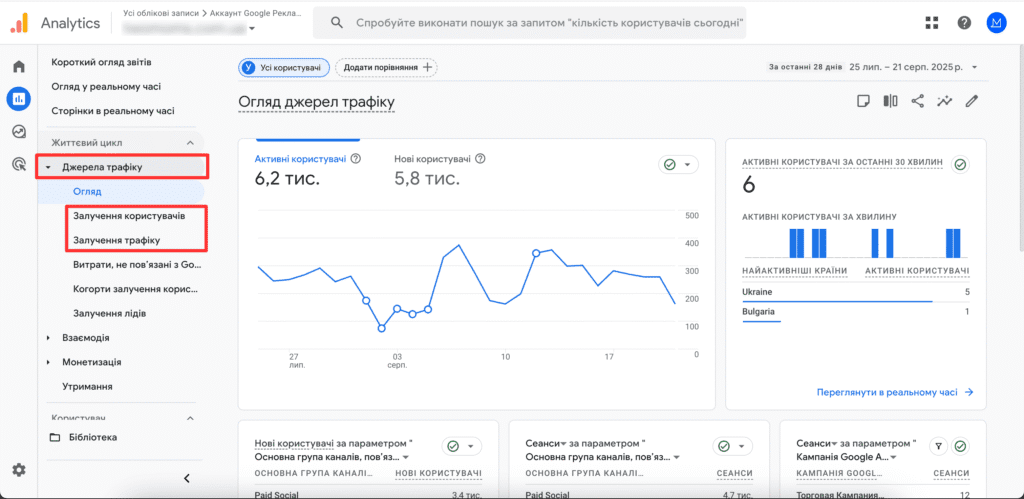Open the Advertising icon in left rail
The height and width of the screenshot is (499, 1024).
click(x=19, y=164)
